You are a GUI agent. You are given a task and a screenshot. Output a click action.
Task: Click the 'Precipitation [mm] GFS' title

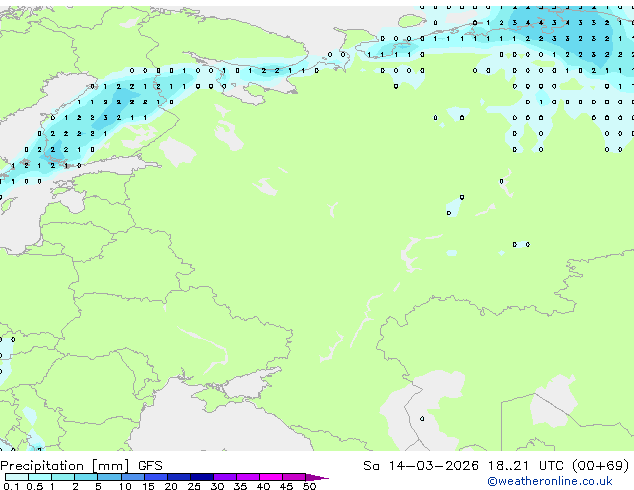pyautogui.click(x=81, y=466)
